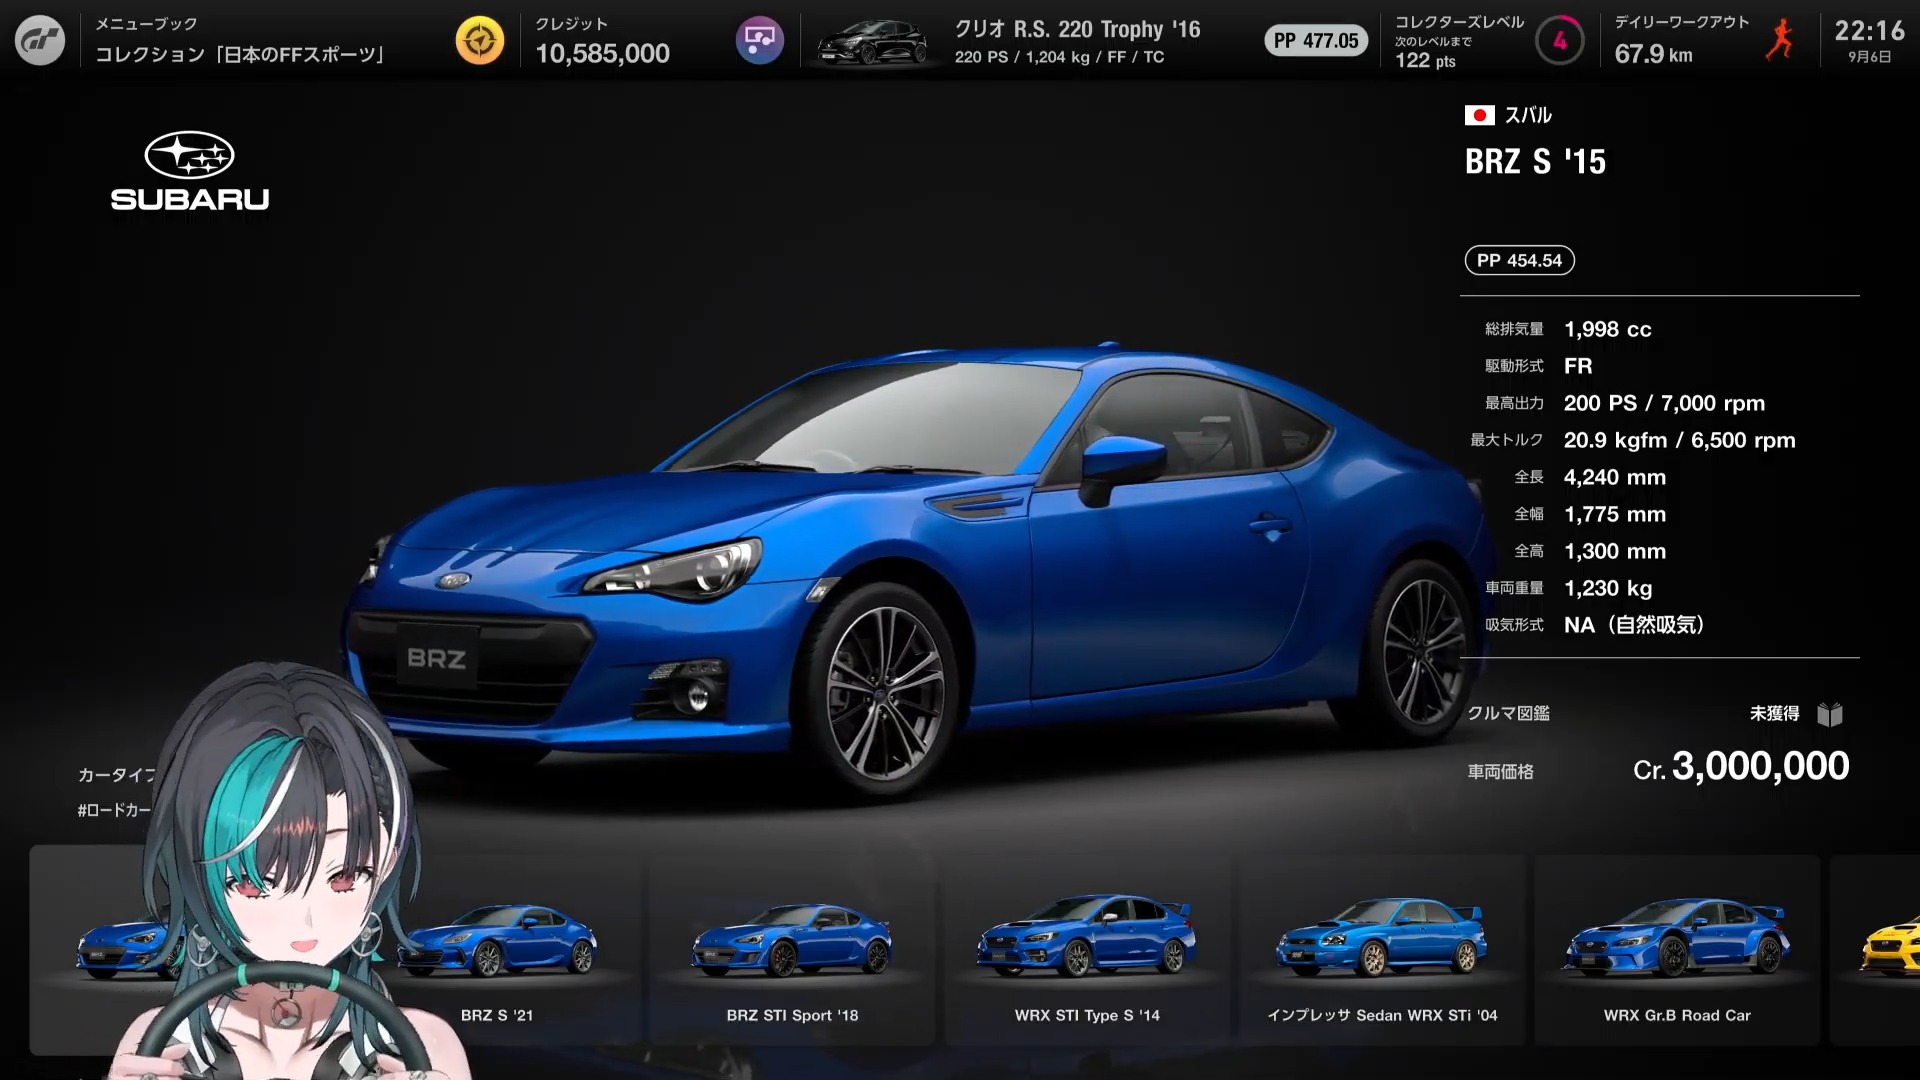Click the 未獲得 not-acquired status

[1774, 713]
